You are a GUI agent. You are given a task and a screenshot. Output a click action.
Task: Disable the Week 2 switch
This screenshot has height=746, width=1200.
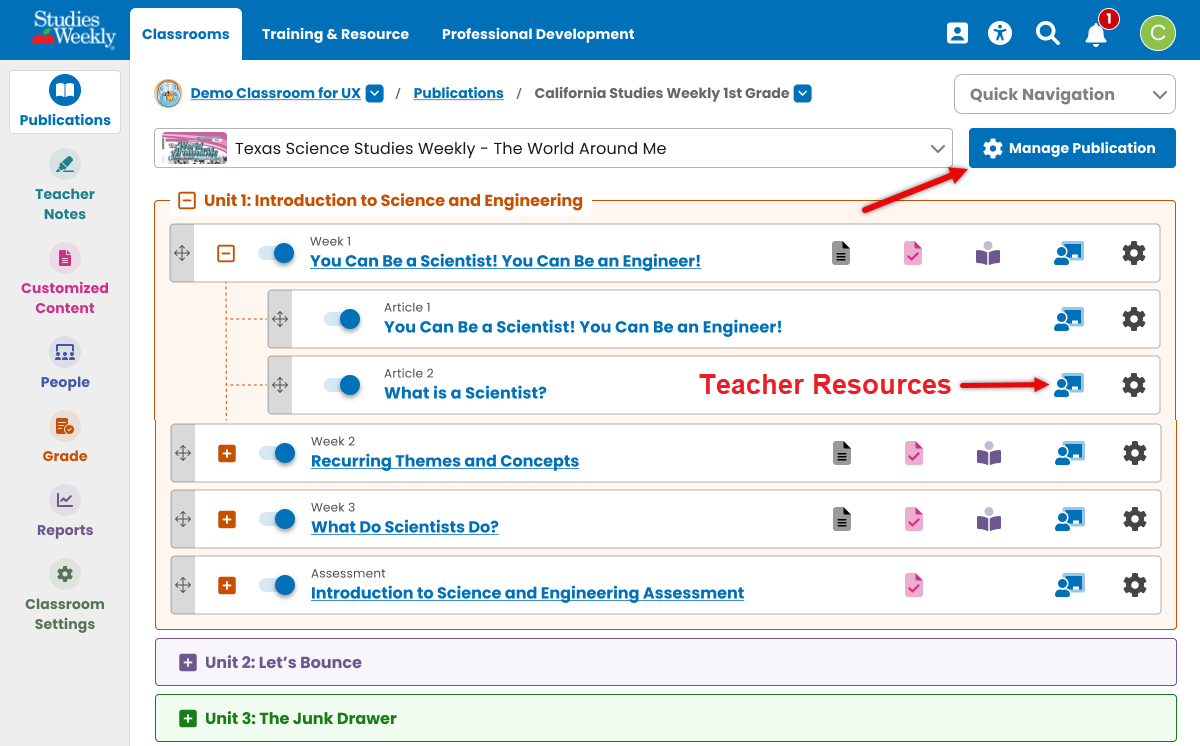coord(277,453)
